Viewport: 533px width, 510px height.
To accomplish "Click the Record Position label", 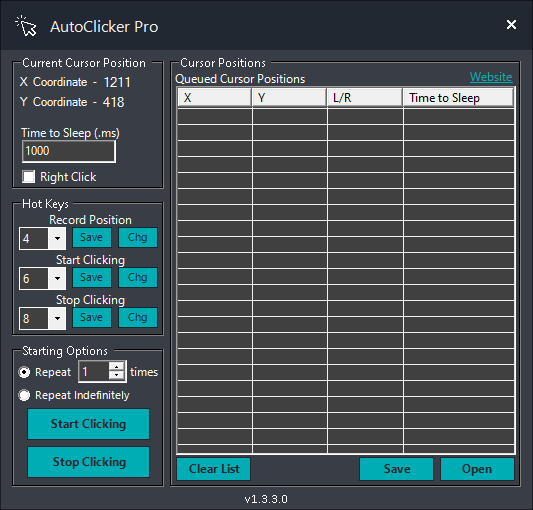I will [90, 220].
